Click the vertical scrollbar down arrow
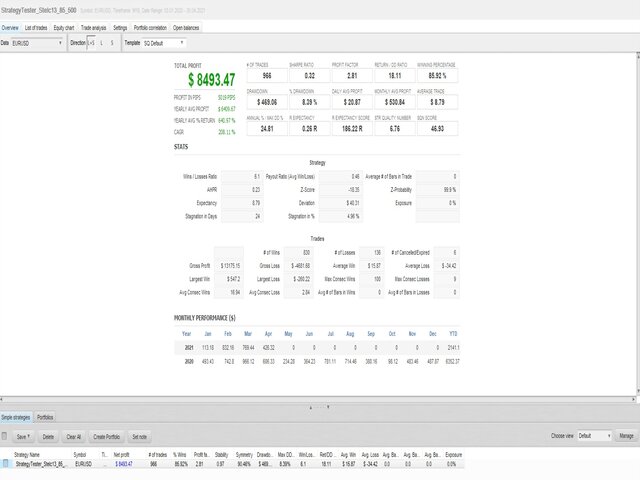Image resolution: width=640 pixels, height=480 pixels. 638,392
